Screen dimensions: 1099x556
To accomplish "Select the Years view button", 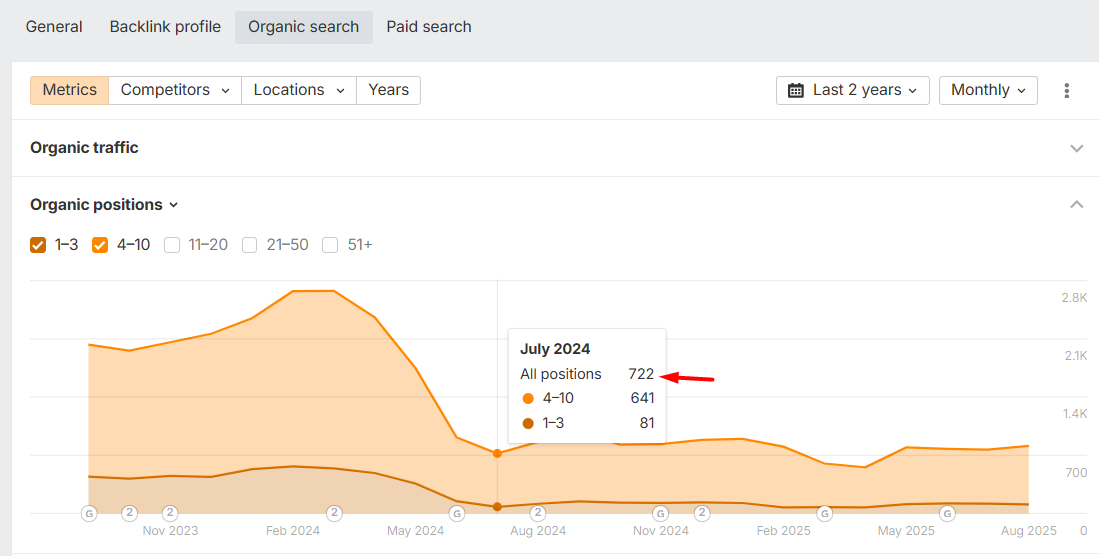I will click(388, 90).
